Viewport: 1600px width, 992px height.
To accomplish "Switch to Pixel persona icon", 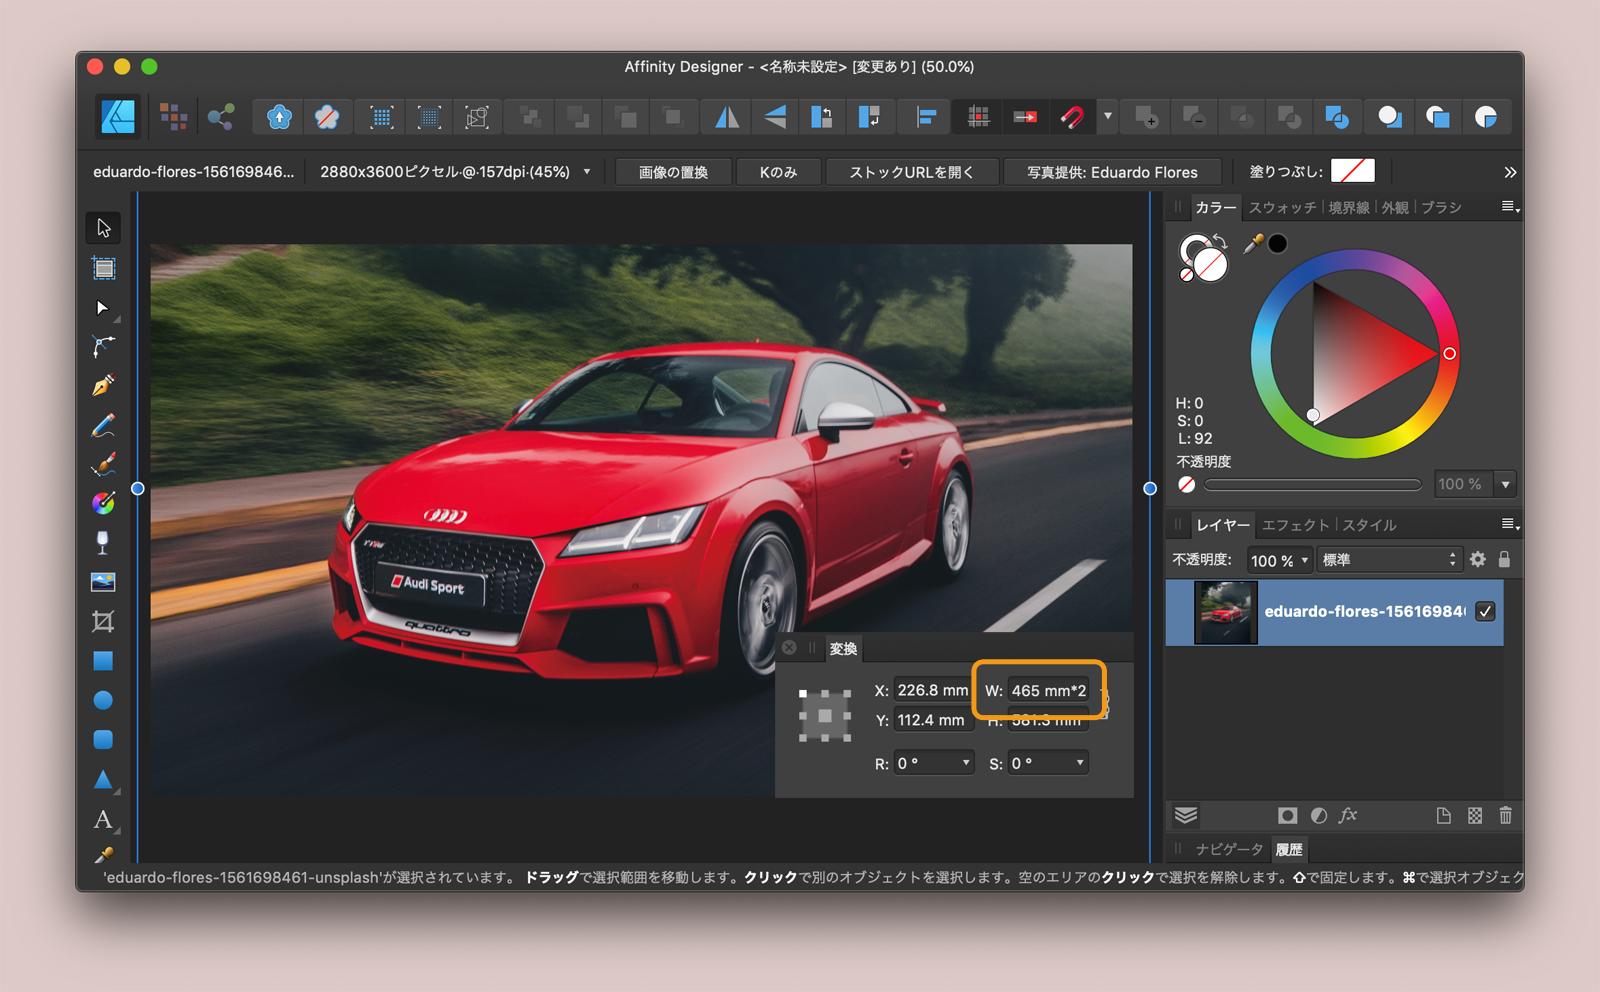I will click(x=174, y=117).
